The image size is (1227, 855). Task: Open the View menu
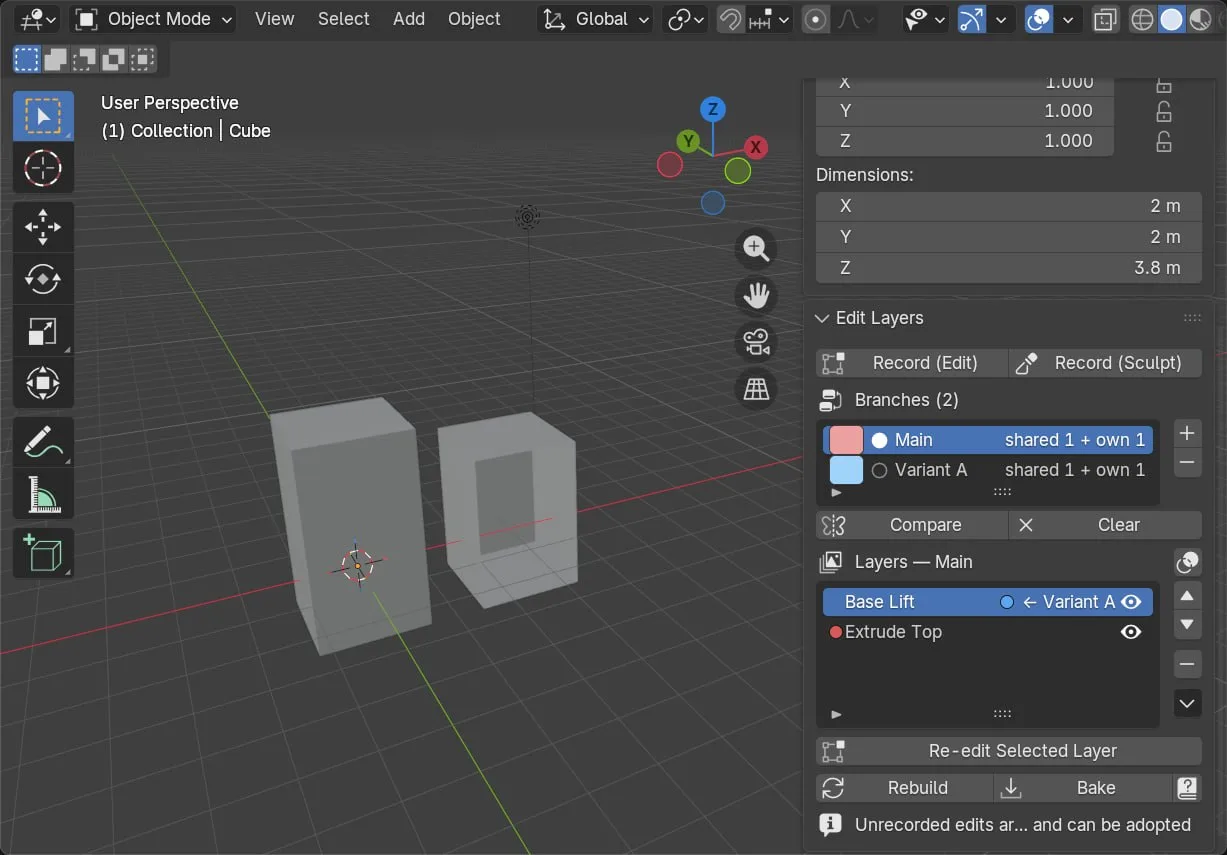(x=274, y=19)
